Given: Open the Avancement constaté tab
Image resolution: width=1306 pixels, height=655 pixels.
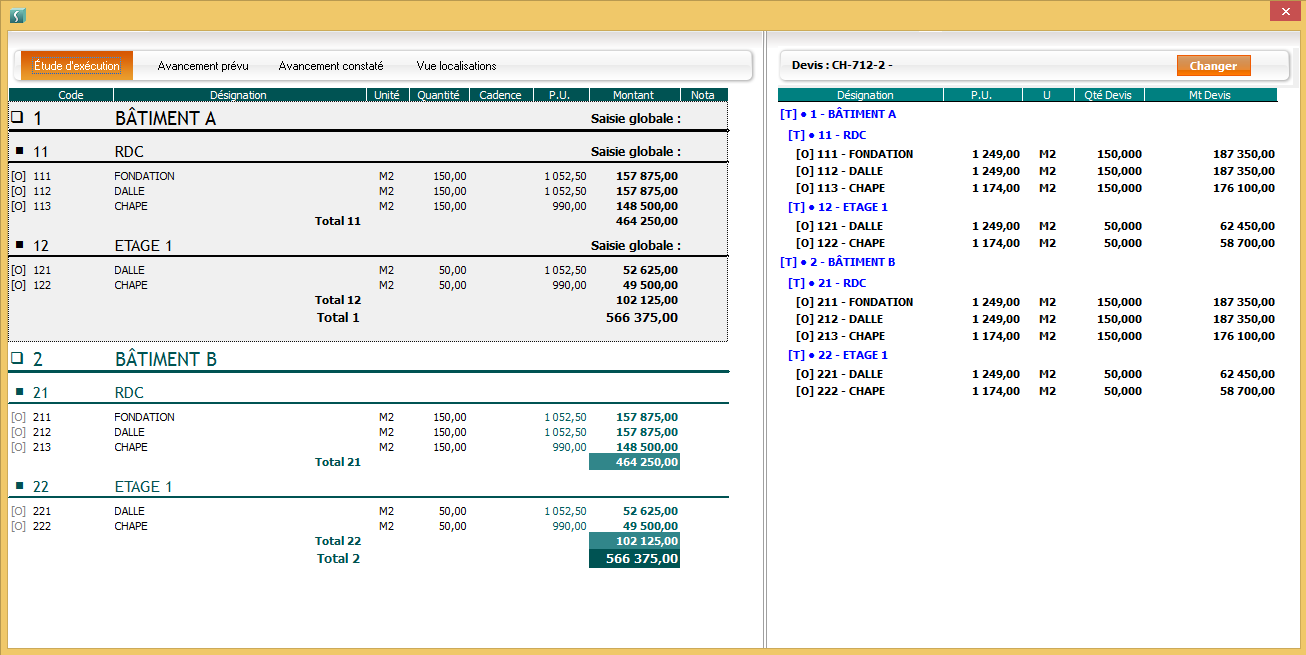Looking at the screenshot, I should click(331, 66).
